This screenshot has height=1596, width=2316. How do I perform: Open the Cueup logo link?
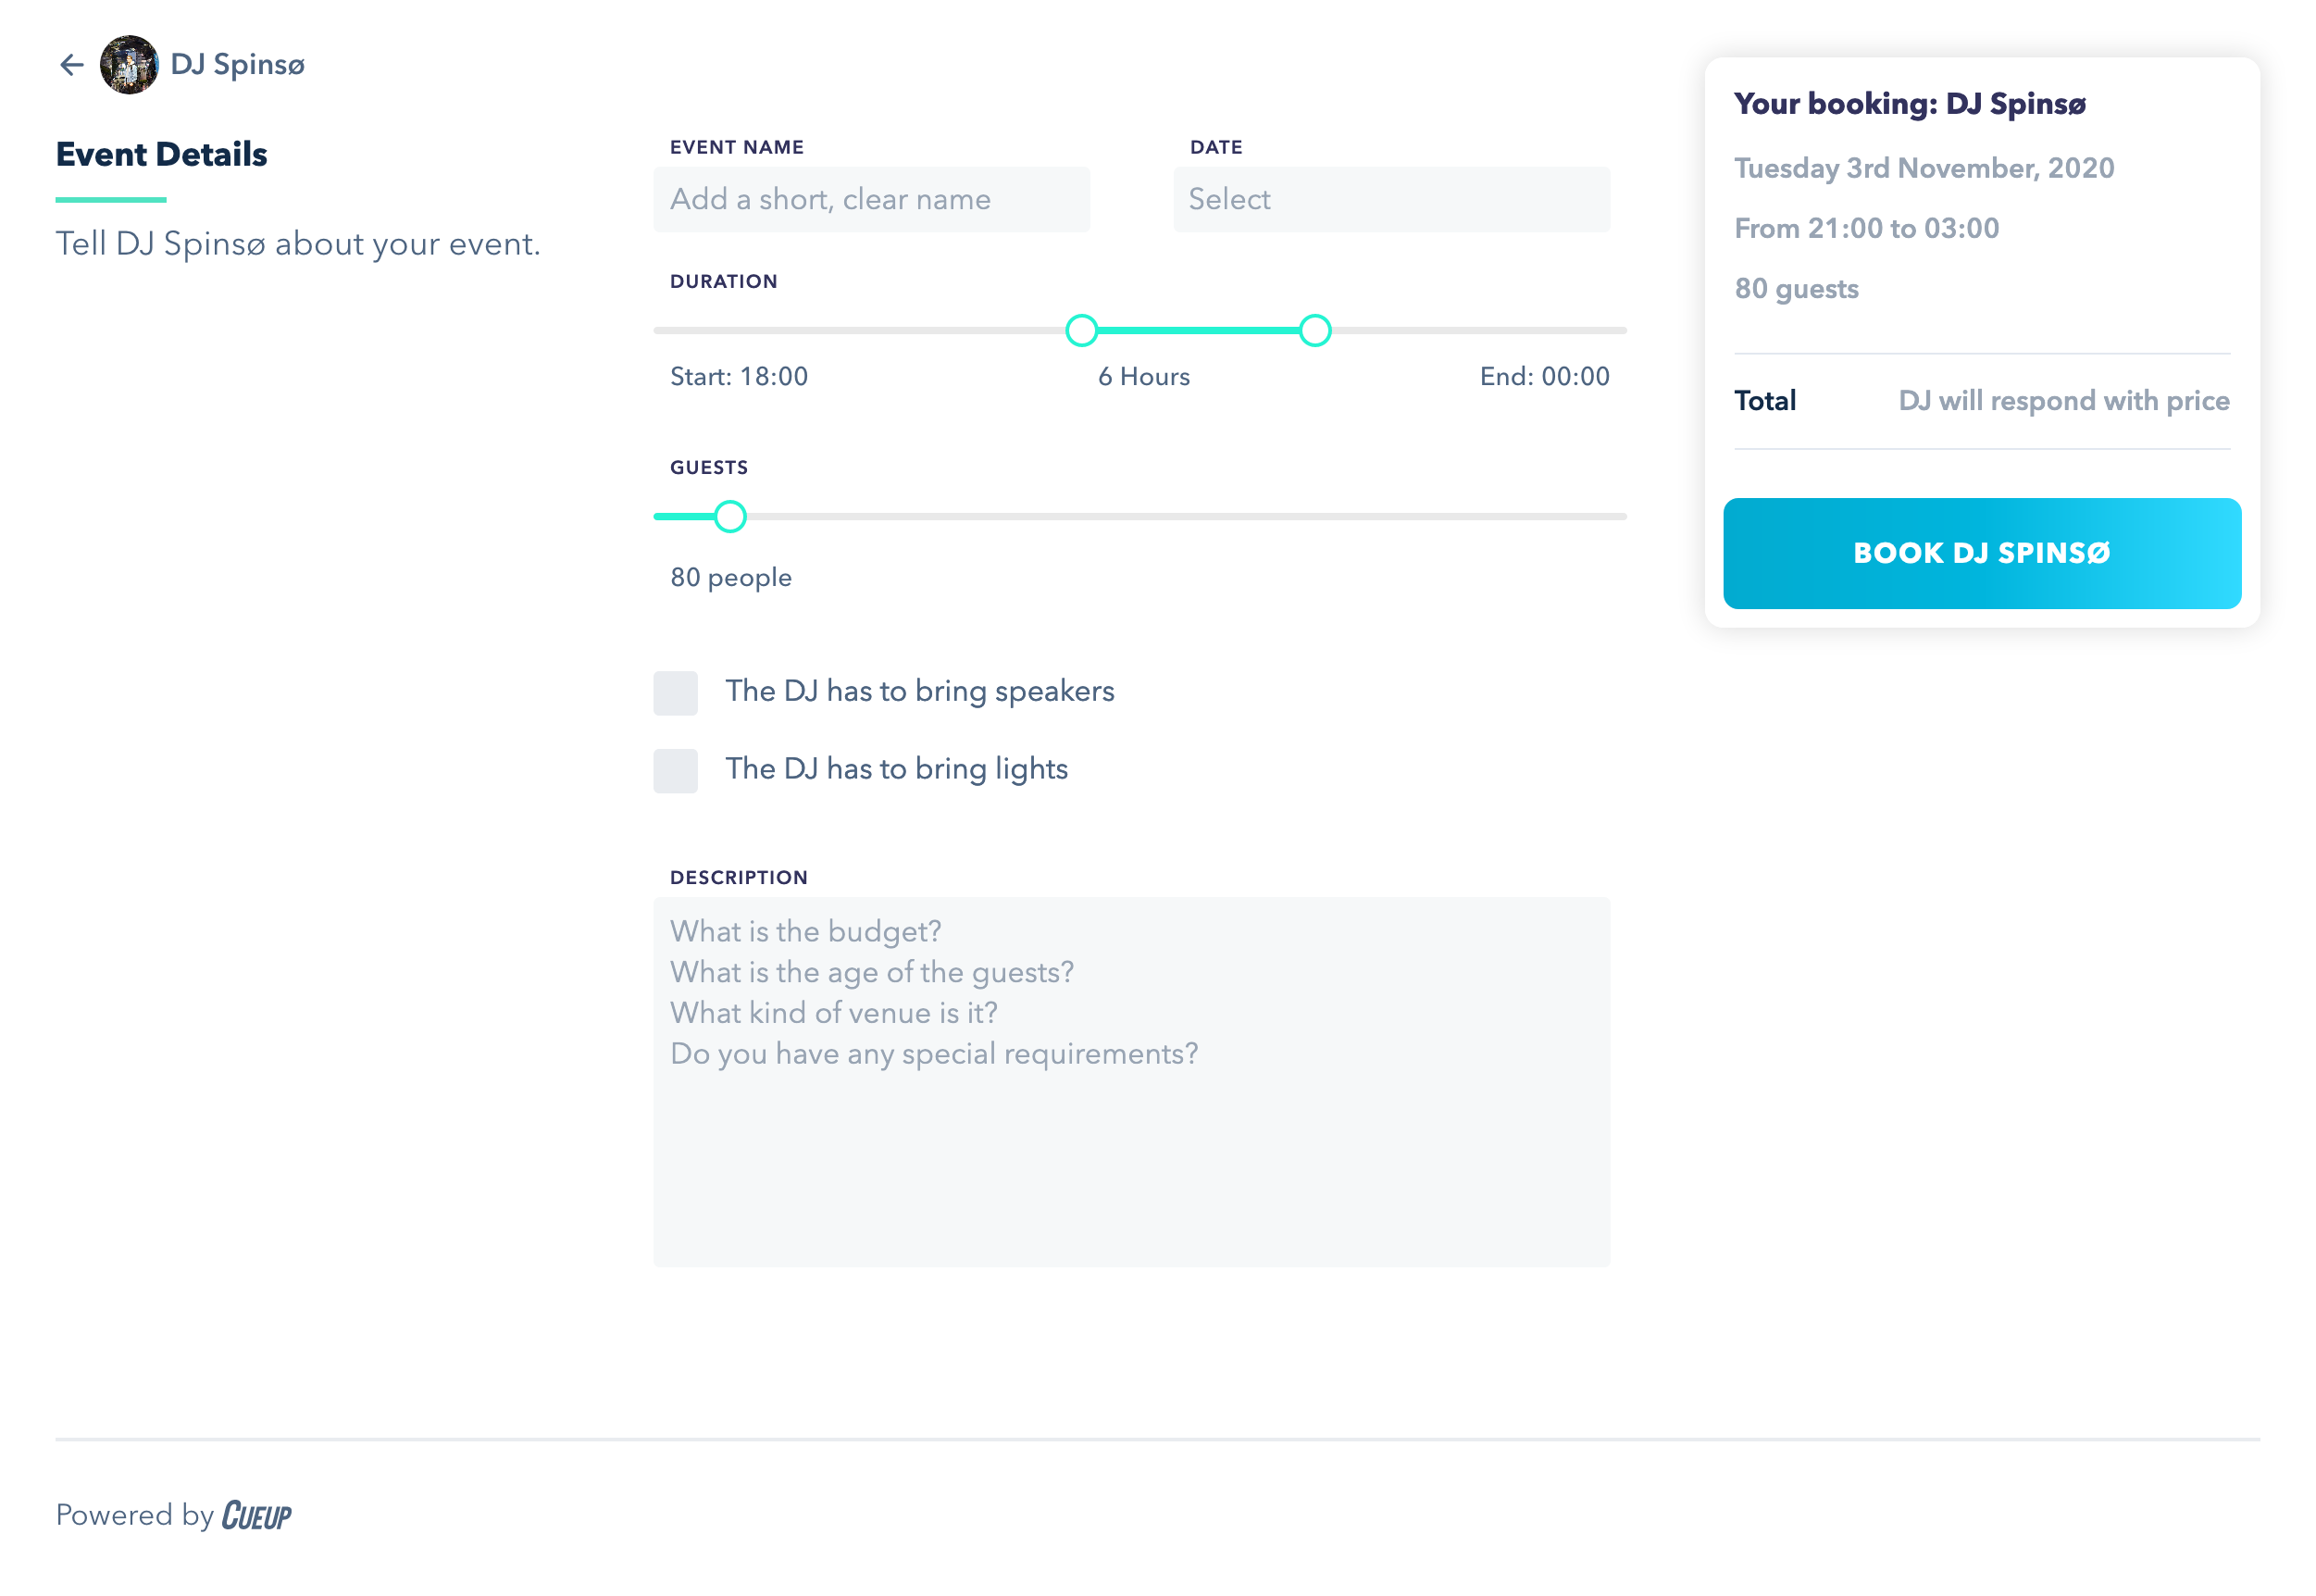pos(256,1515)
